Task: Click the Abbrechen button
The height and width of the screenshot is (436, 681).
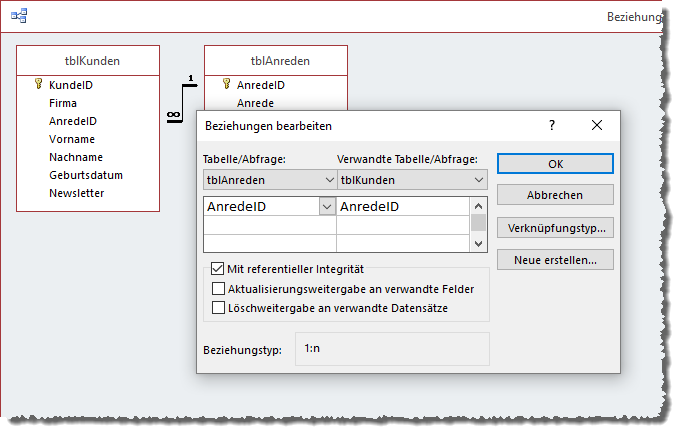Action: pos(555,195)
